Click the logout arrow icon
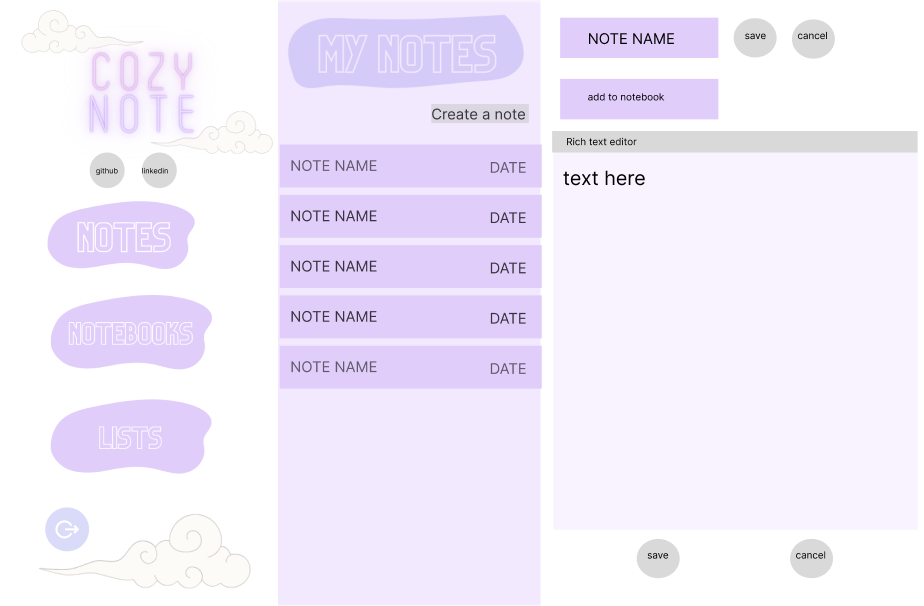924x606 pixels. point(66,529)
